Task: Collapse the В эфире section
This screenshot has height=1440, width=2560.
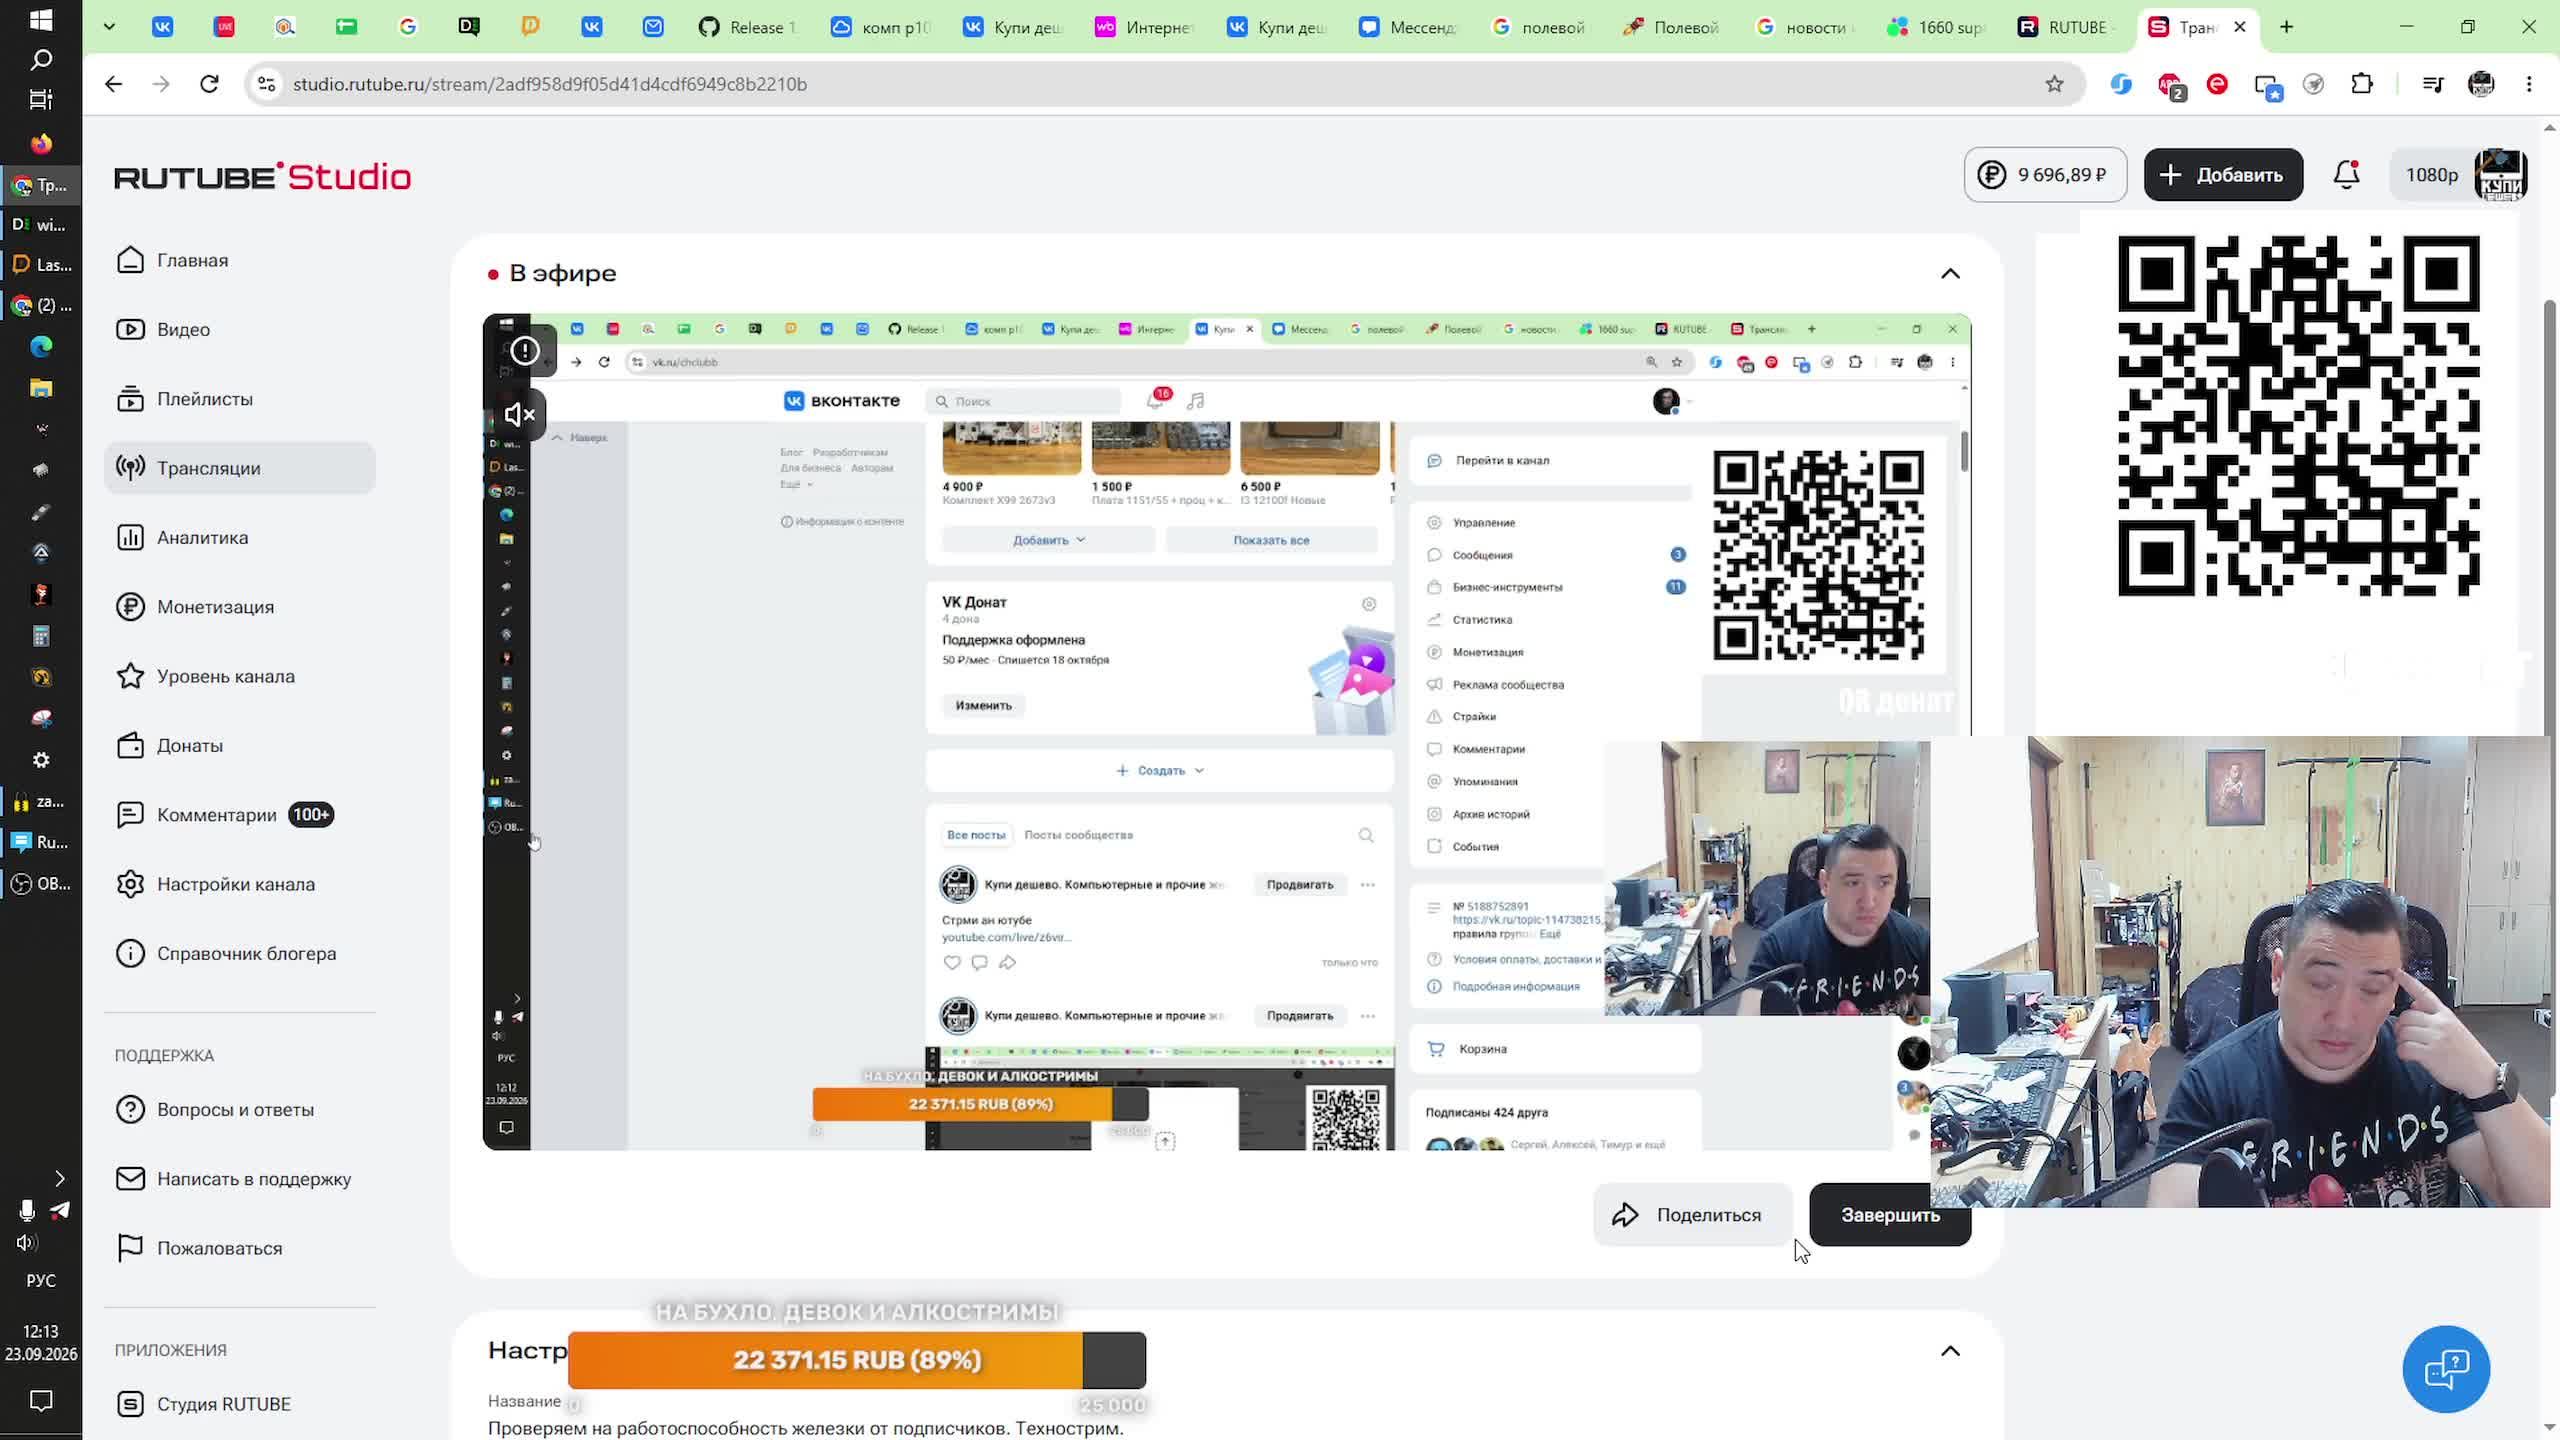Action: pyautogui.click(x=1950, y=274)
